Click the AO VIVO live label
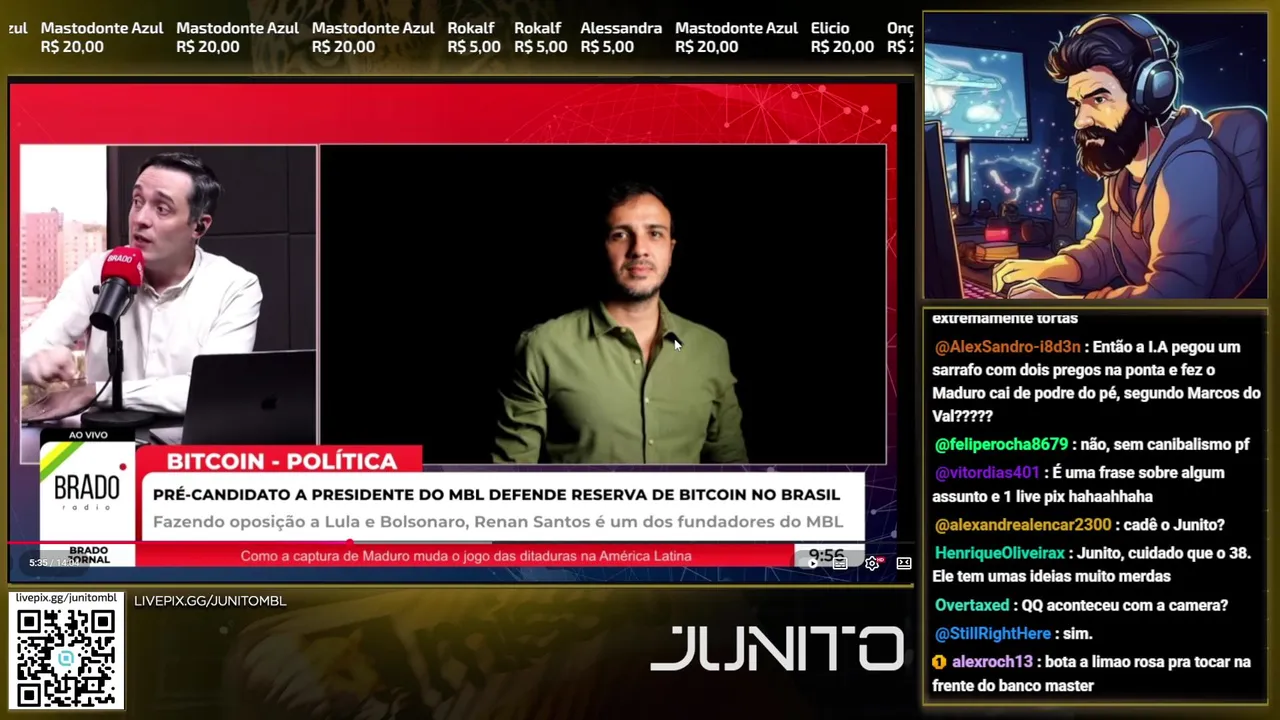1280x720 pixels. [88, 435]
